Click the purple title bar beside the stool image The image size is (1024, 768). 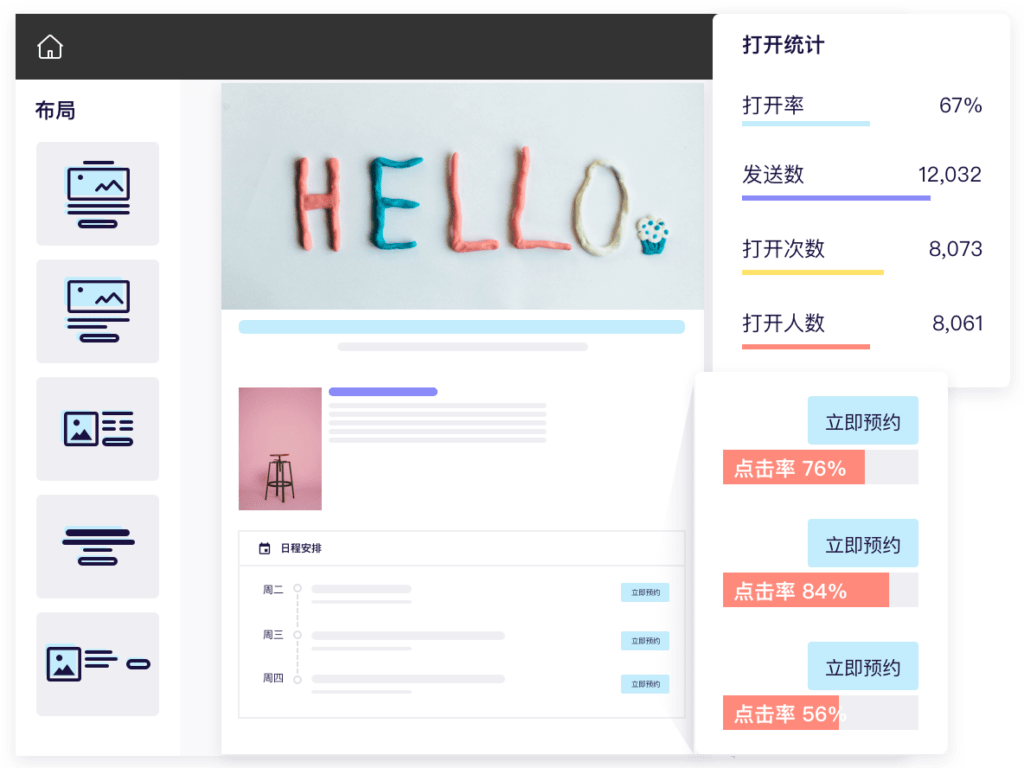click(x=383, y=392)
